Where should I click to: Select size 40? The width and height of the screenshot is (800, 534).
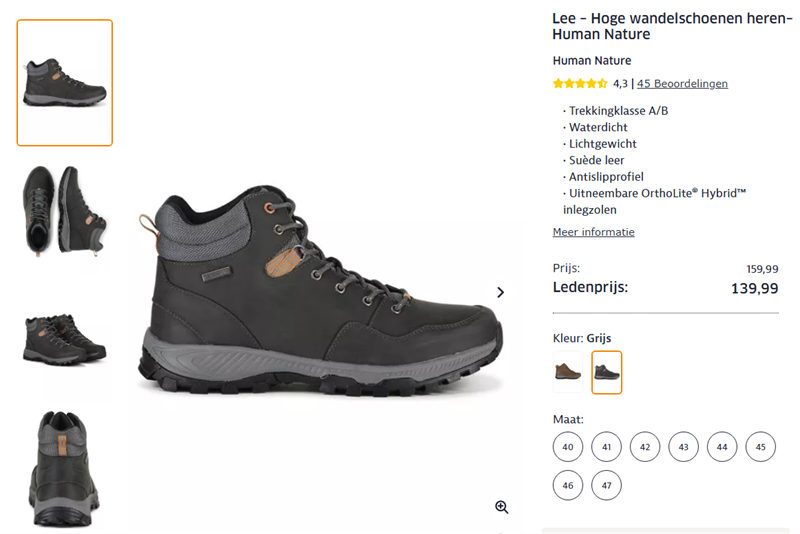[568, 447]
